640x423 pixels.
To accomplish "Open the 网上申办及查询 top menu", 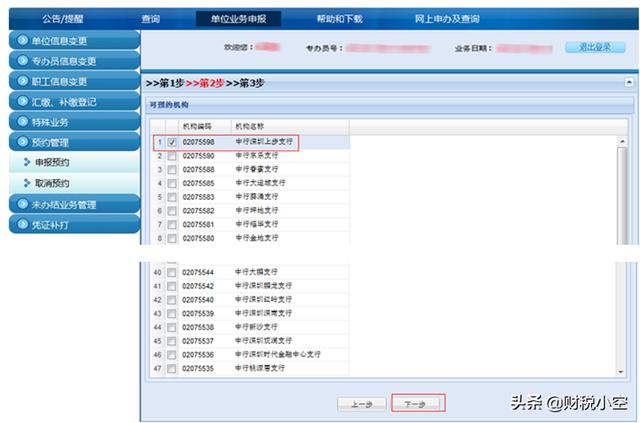I will 447,19.
